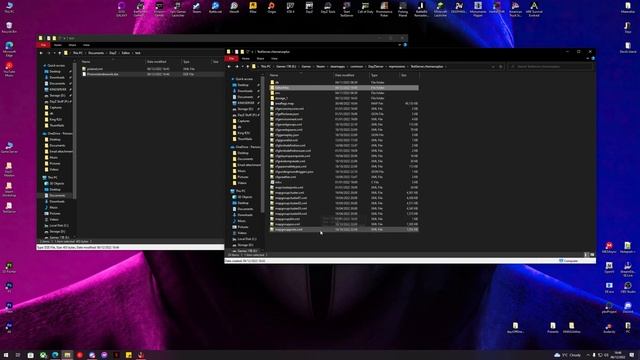Click the Windows Start button
640x360 pixels.
(x=6, y=355)
